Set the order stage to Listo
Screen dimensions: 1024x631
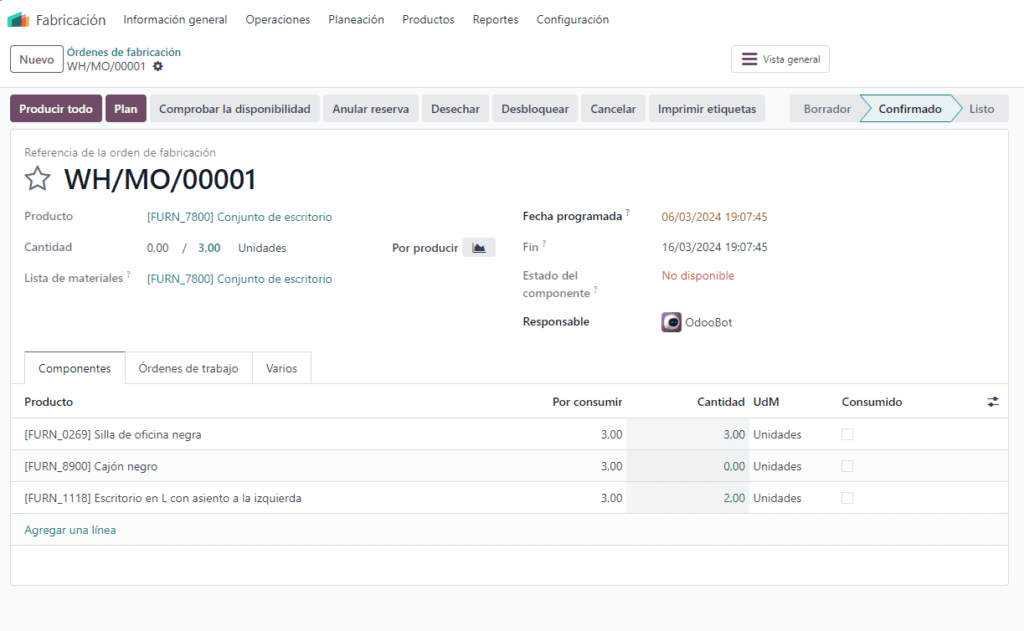(979, 108)
